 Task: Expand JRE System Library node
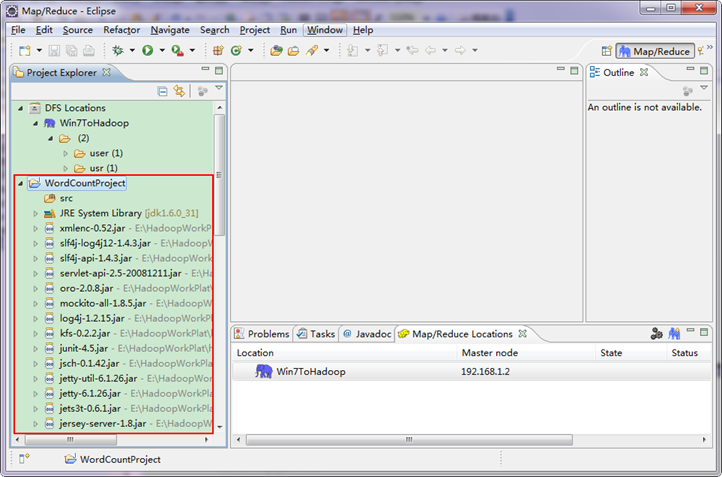point(35,214)
